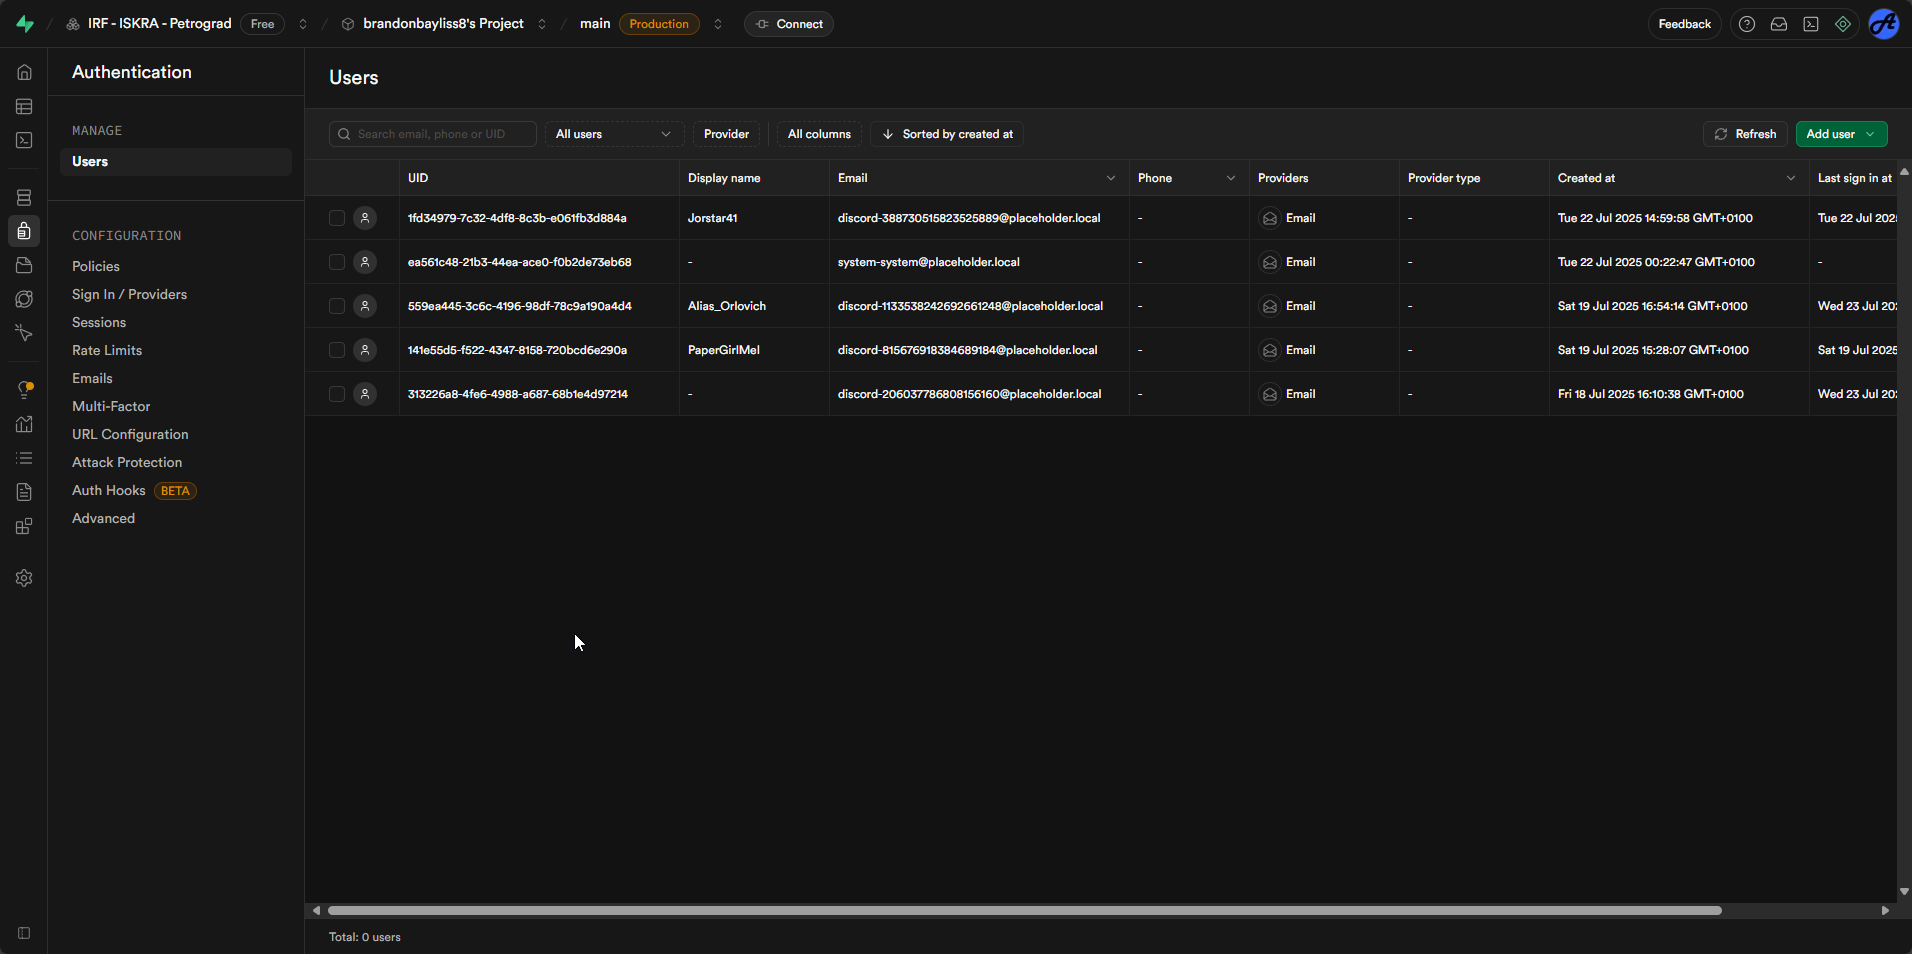Expand the organization switcher chevron
The height and width of the screenshot is (954, 1912).
coord(303,24)
